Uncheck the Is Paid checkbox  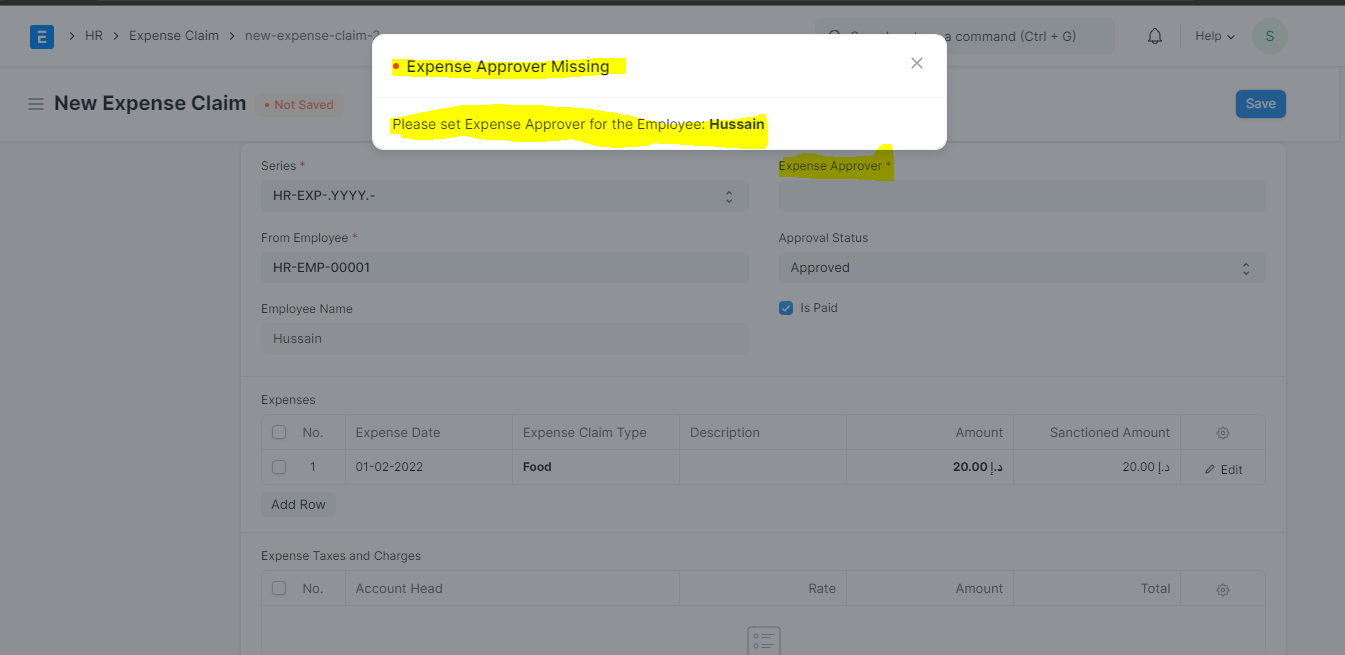pos(786,307)
